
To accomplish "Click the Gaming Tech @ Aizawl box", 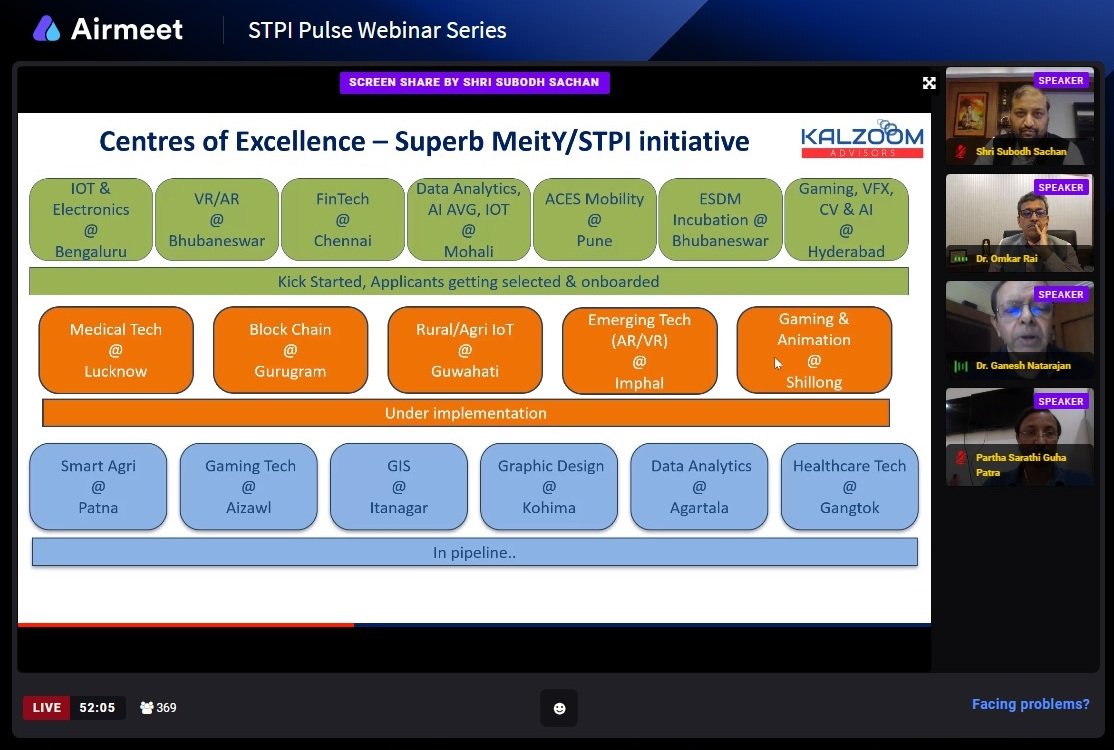I will pyautogui.click(x=249, y=487).
